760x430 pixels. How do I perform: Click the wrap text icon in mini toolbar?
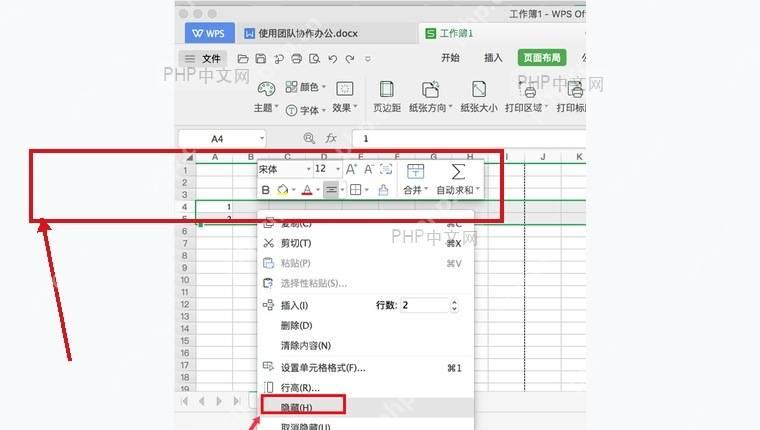point(386,169)
